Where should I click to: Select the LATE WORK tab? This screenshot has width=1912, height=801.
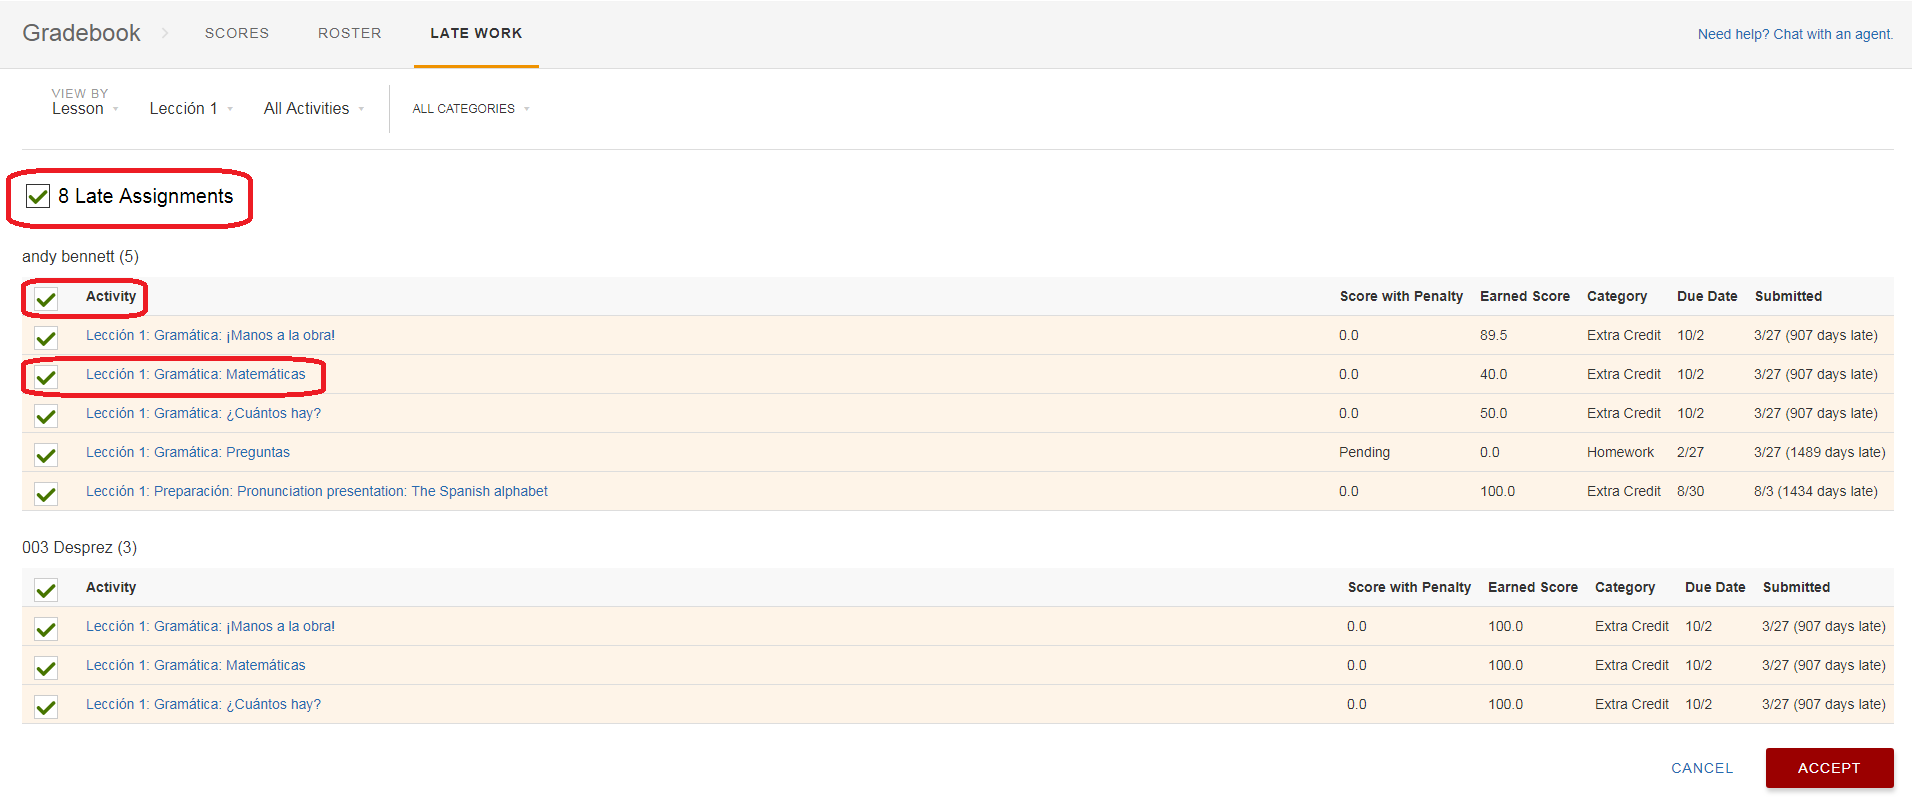click(x=476, y=33)
